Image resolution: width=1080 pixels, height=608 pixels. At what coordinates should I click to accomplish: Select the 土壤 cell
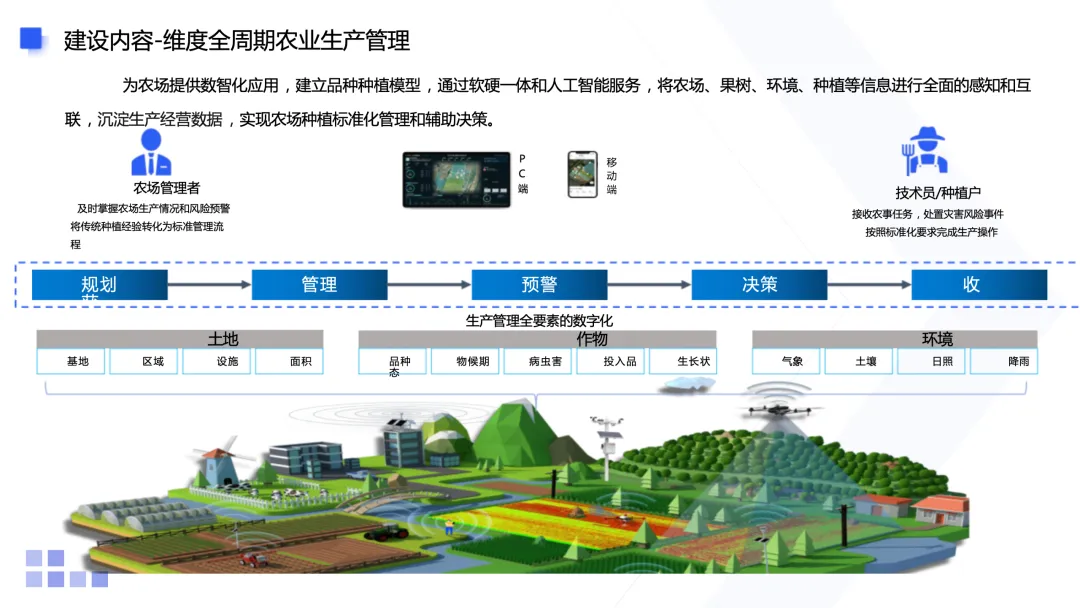coord(859,361)
